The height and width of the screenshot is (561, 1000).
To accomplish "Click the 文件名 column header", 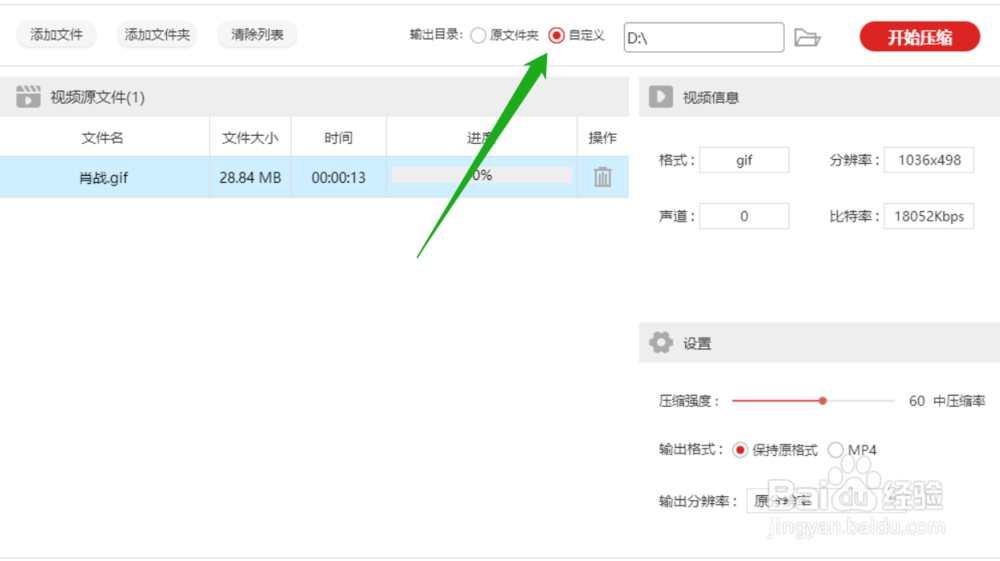I will [x=103, y=138].
